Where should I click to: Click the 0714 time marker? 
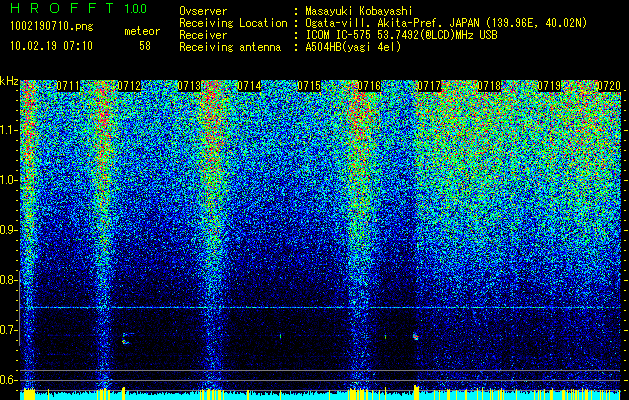(249, 86)
